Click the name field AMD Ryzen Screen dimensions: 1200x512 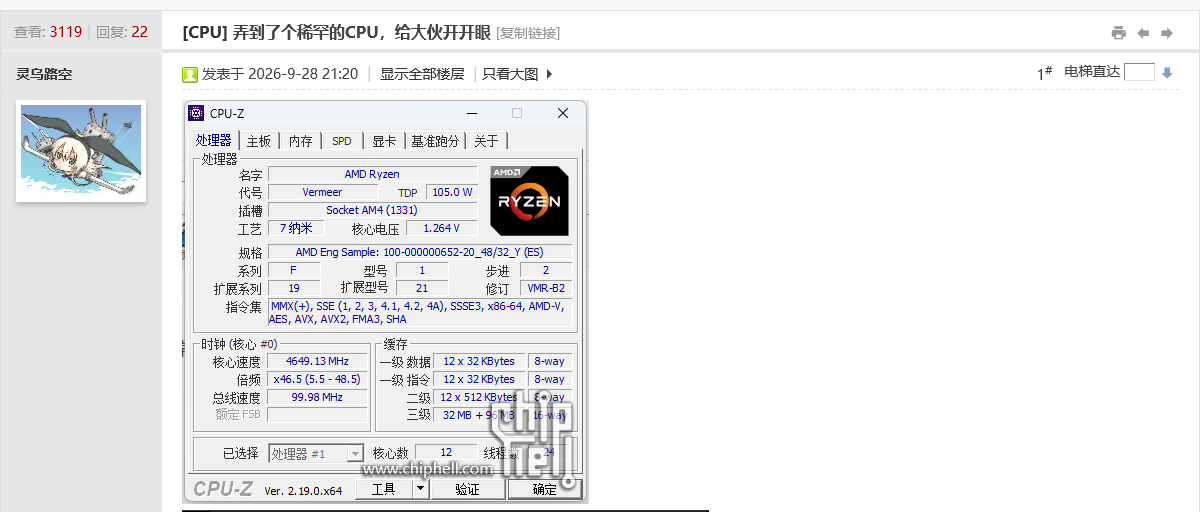click(x=372, y=174)
